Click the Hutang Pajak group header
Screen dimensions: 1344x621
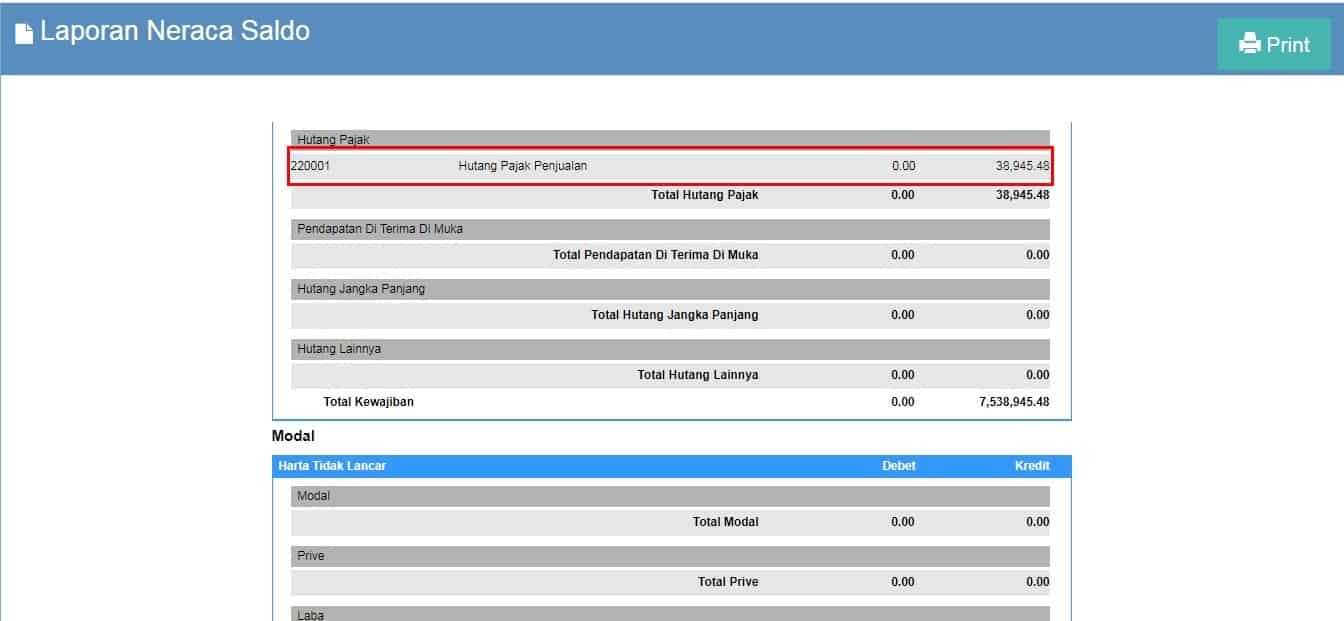[x=333, y=140]
